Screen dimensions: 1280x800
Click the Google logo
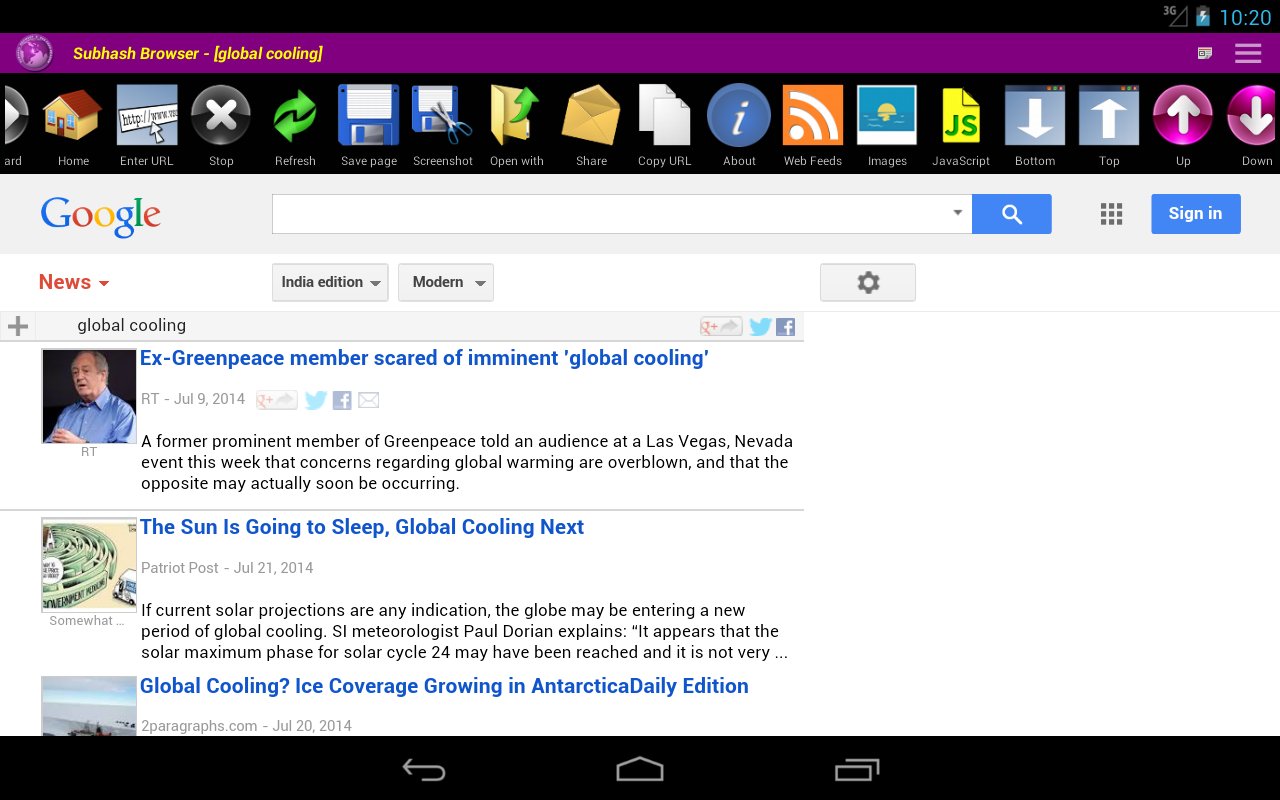pos(101,216)
